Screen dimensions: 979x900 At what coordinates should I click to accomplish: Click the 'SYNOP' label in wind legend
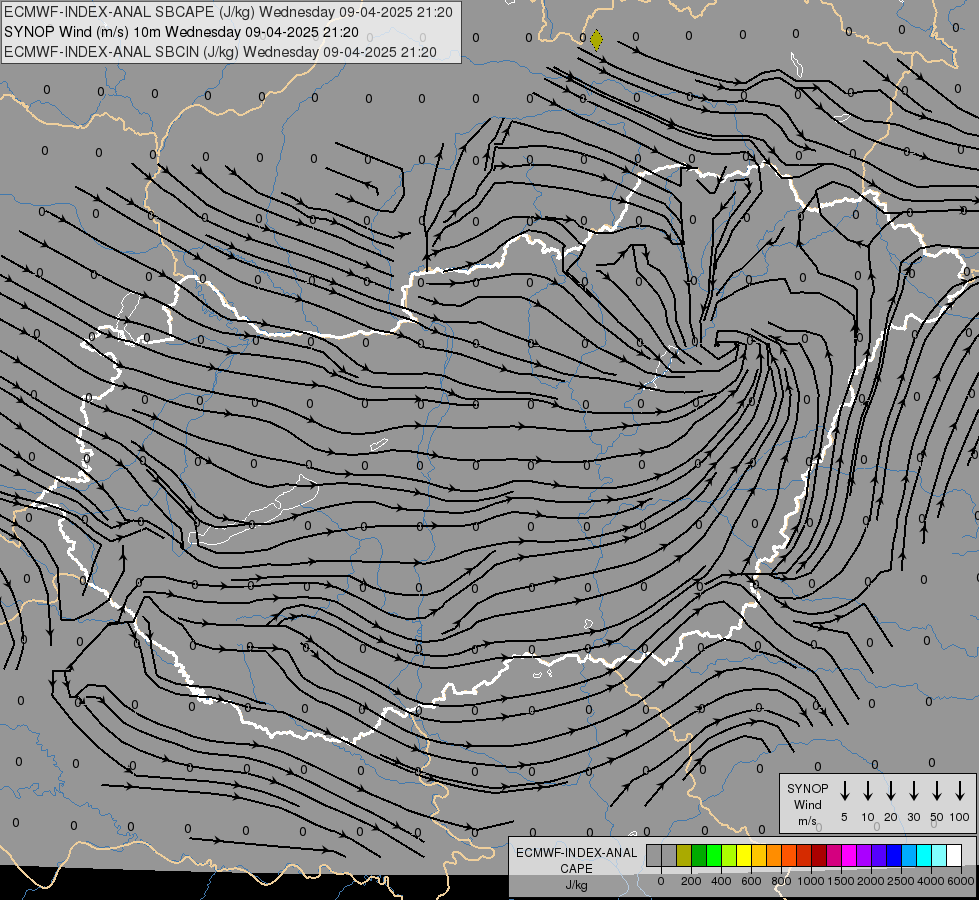(x=807, y=788)
